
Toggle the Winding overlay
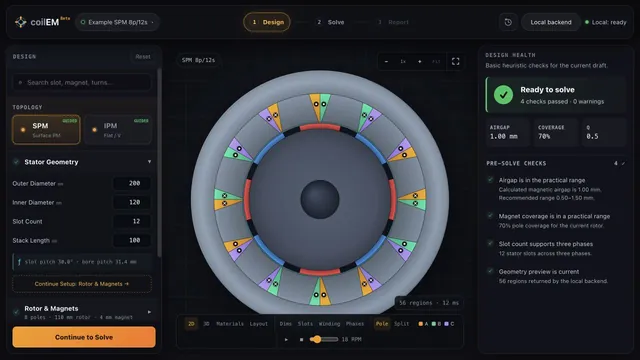(329, 324)
